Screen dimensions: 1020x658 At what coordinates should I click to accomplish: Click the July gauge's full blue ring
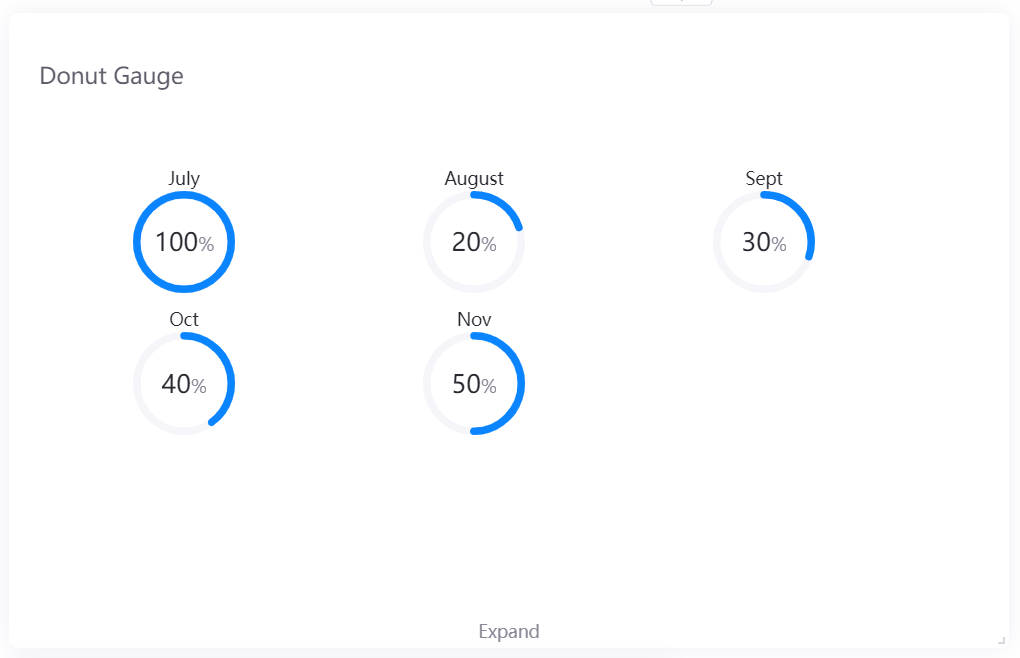137,242
